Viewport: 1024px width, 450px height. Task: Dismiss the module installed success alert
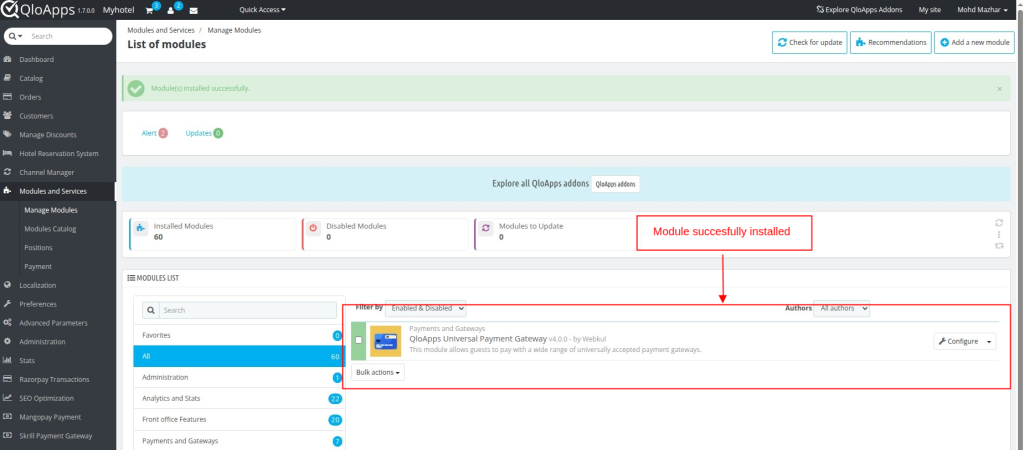(x=998, y=88)
